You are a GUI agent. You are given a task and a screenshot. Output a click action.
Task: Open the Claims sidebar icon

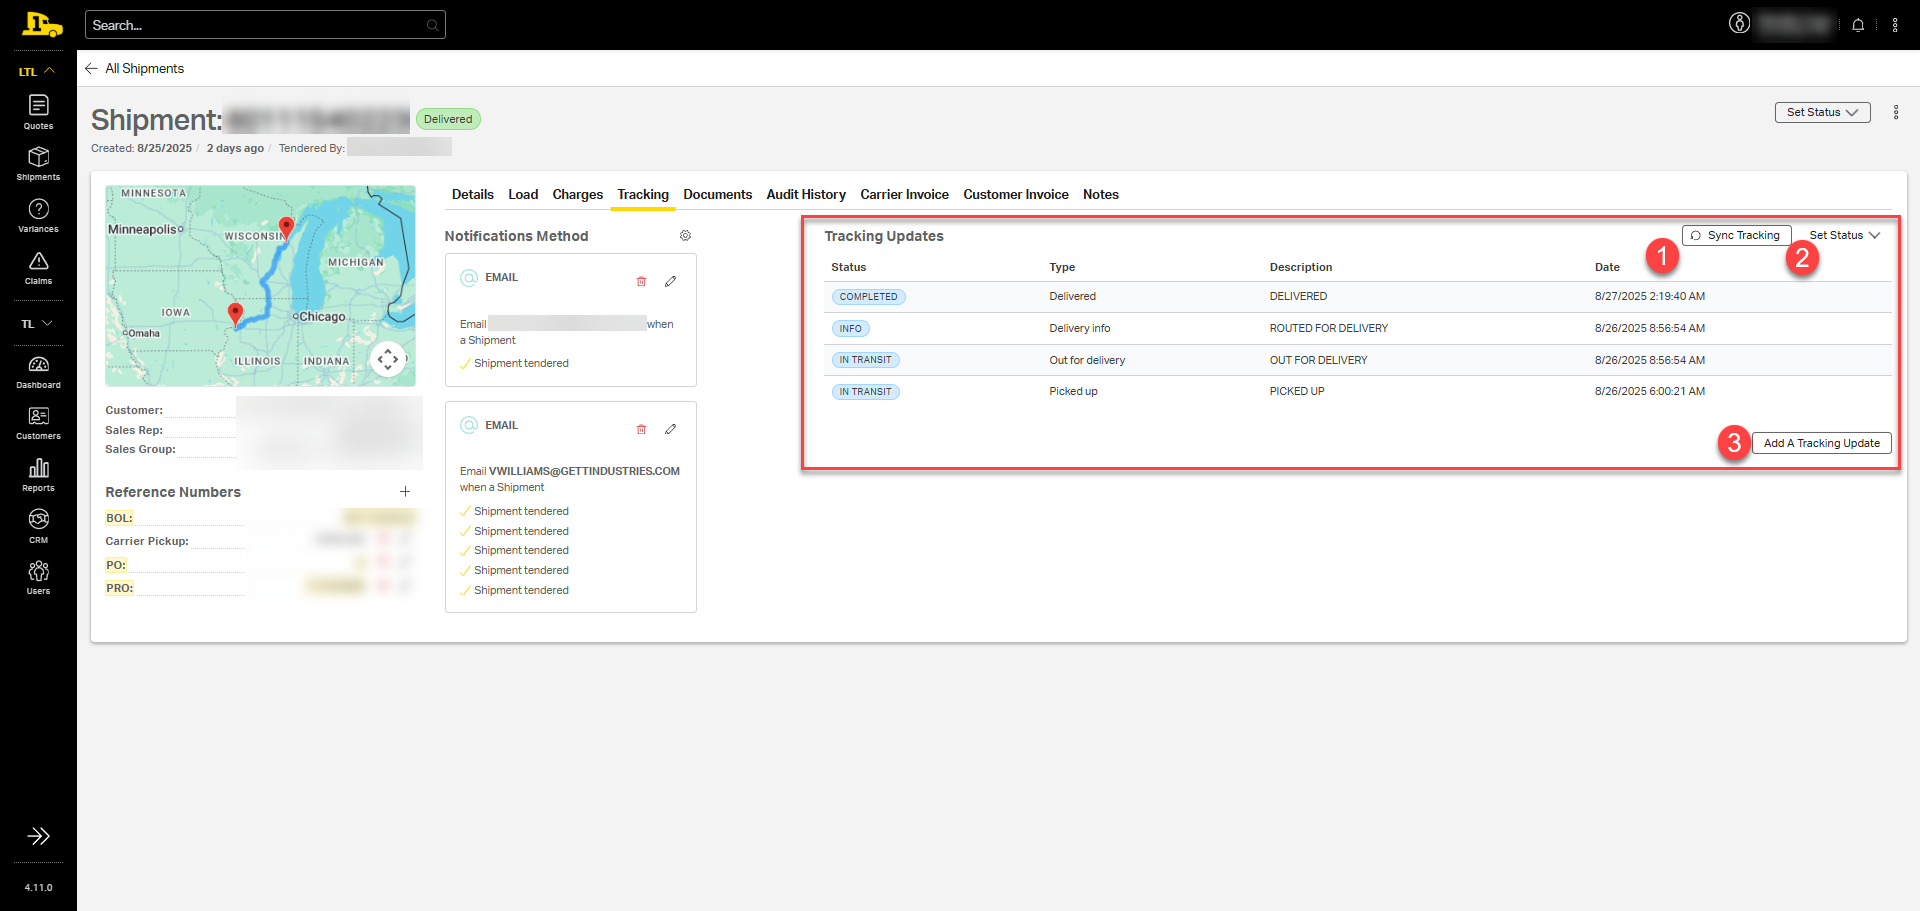[x=38, y=267]
